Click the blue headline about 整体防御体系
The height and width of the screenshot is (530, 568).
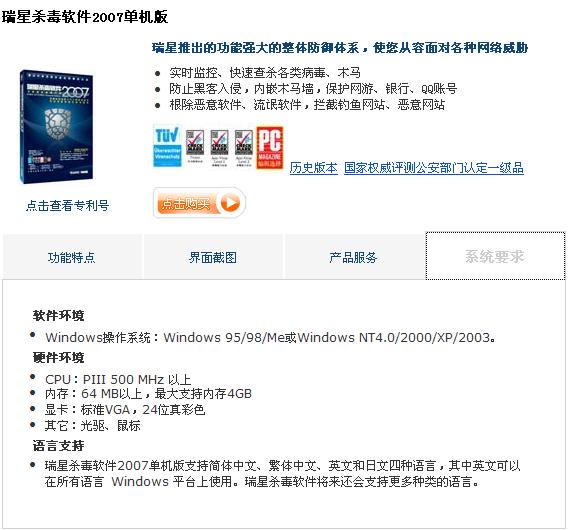tap(340, 47)
